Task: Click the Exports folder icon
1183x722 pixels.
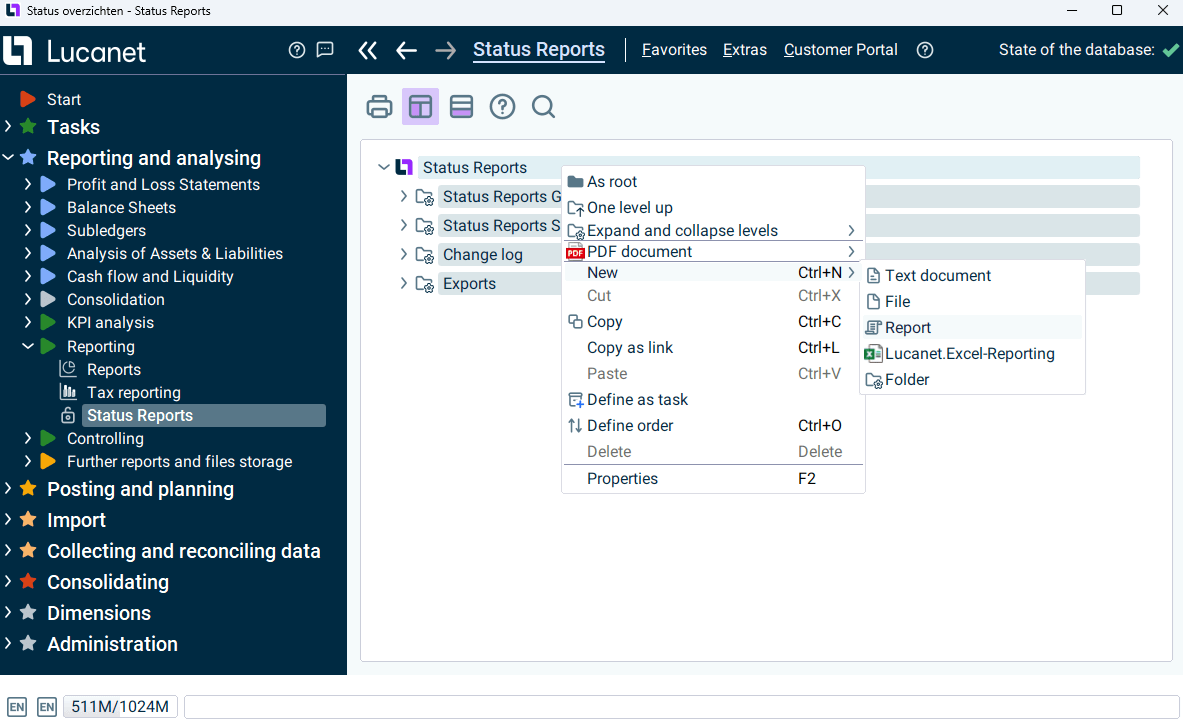Action: tap(425, 284)
